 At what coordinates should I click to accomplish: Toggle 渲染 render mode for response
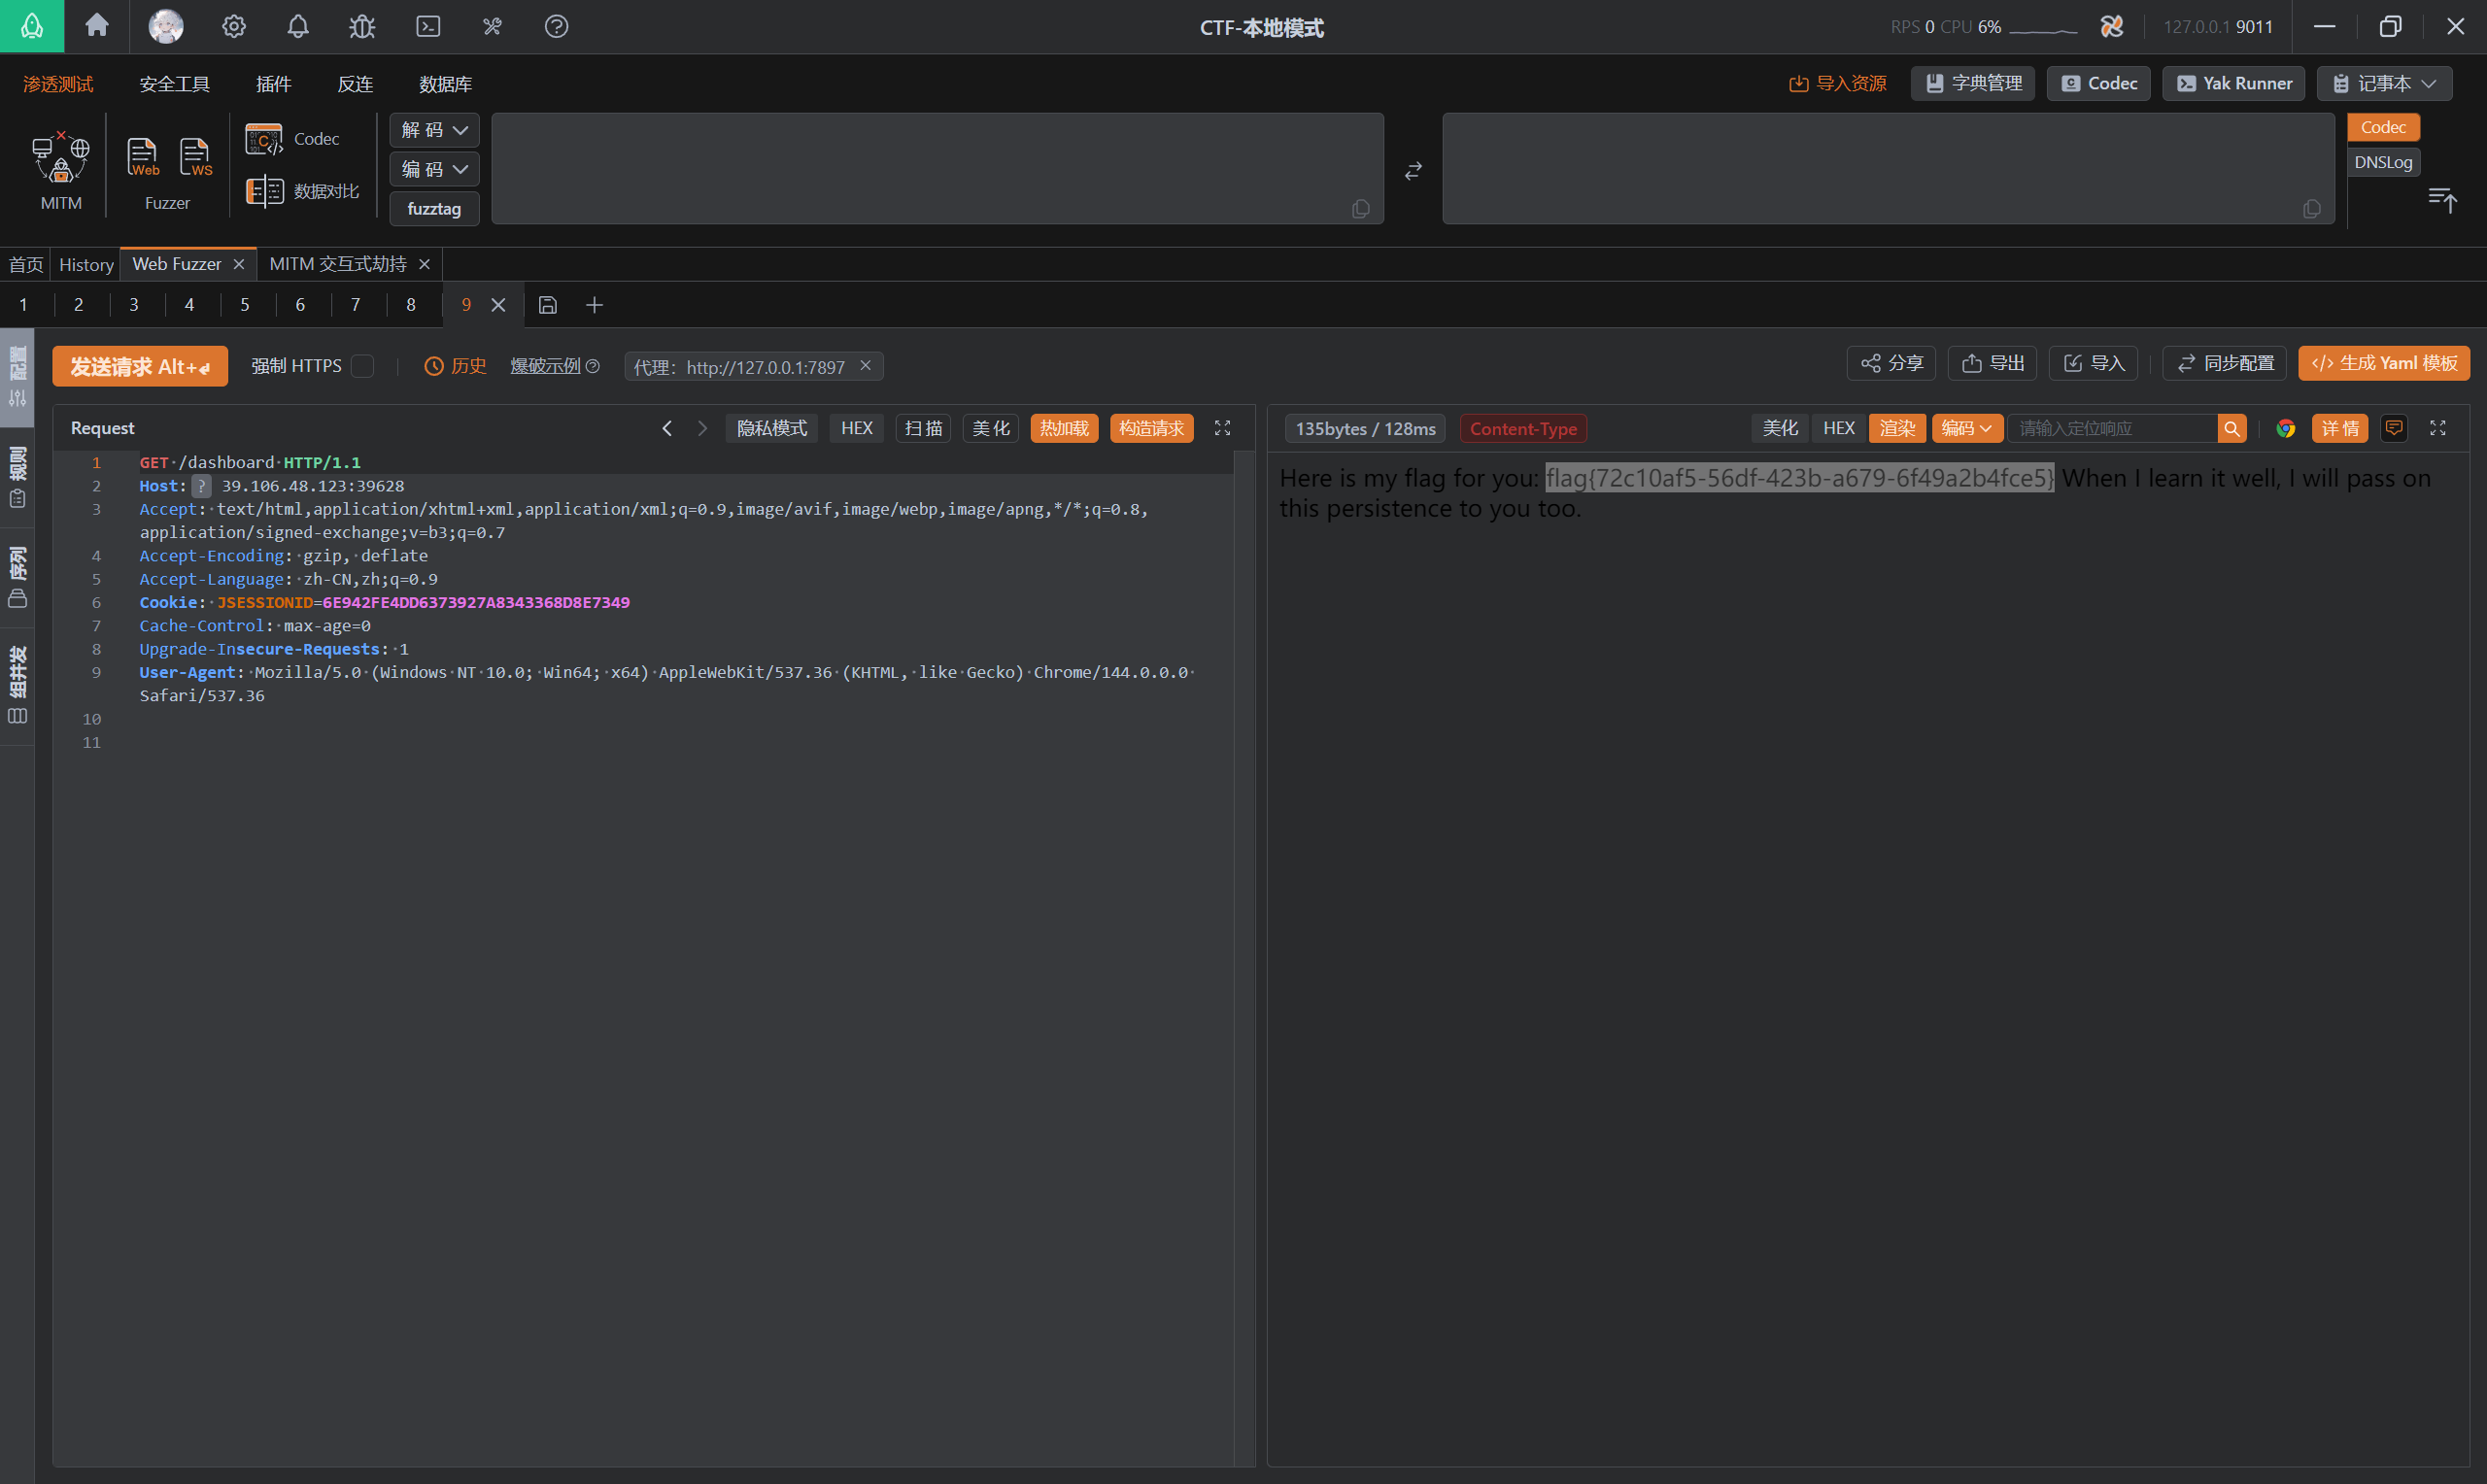click(x=1897, y=428)
